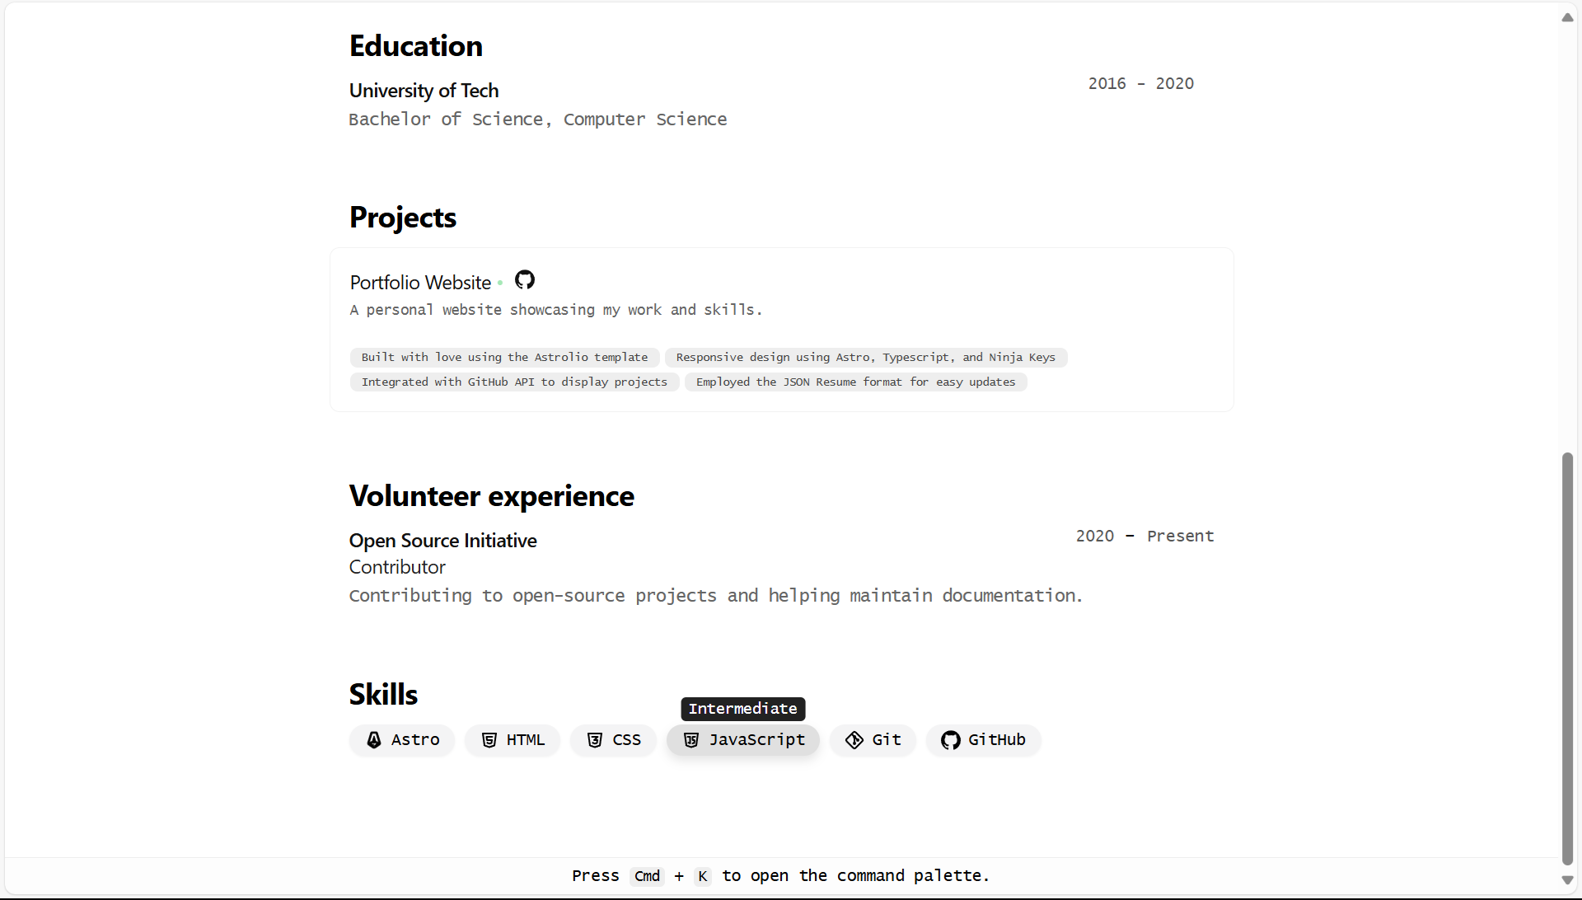Viewport: 1582px width, 900px height.
Task: Click the Git diamond icon in Skills
Action: (x=854, y=740)
